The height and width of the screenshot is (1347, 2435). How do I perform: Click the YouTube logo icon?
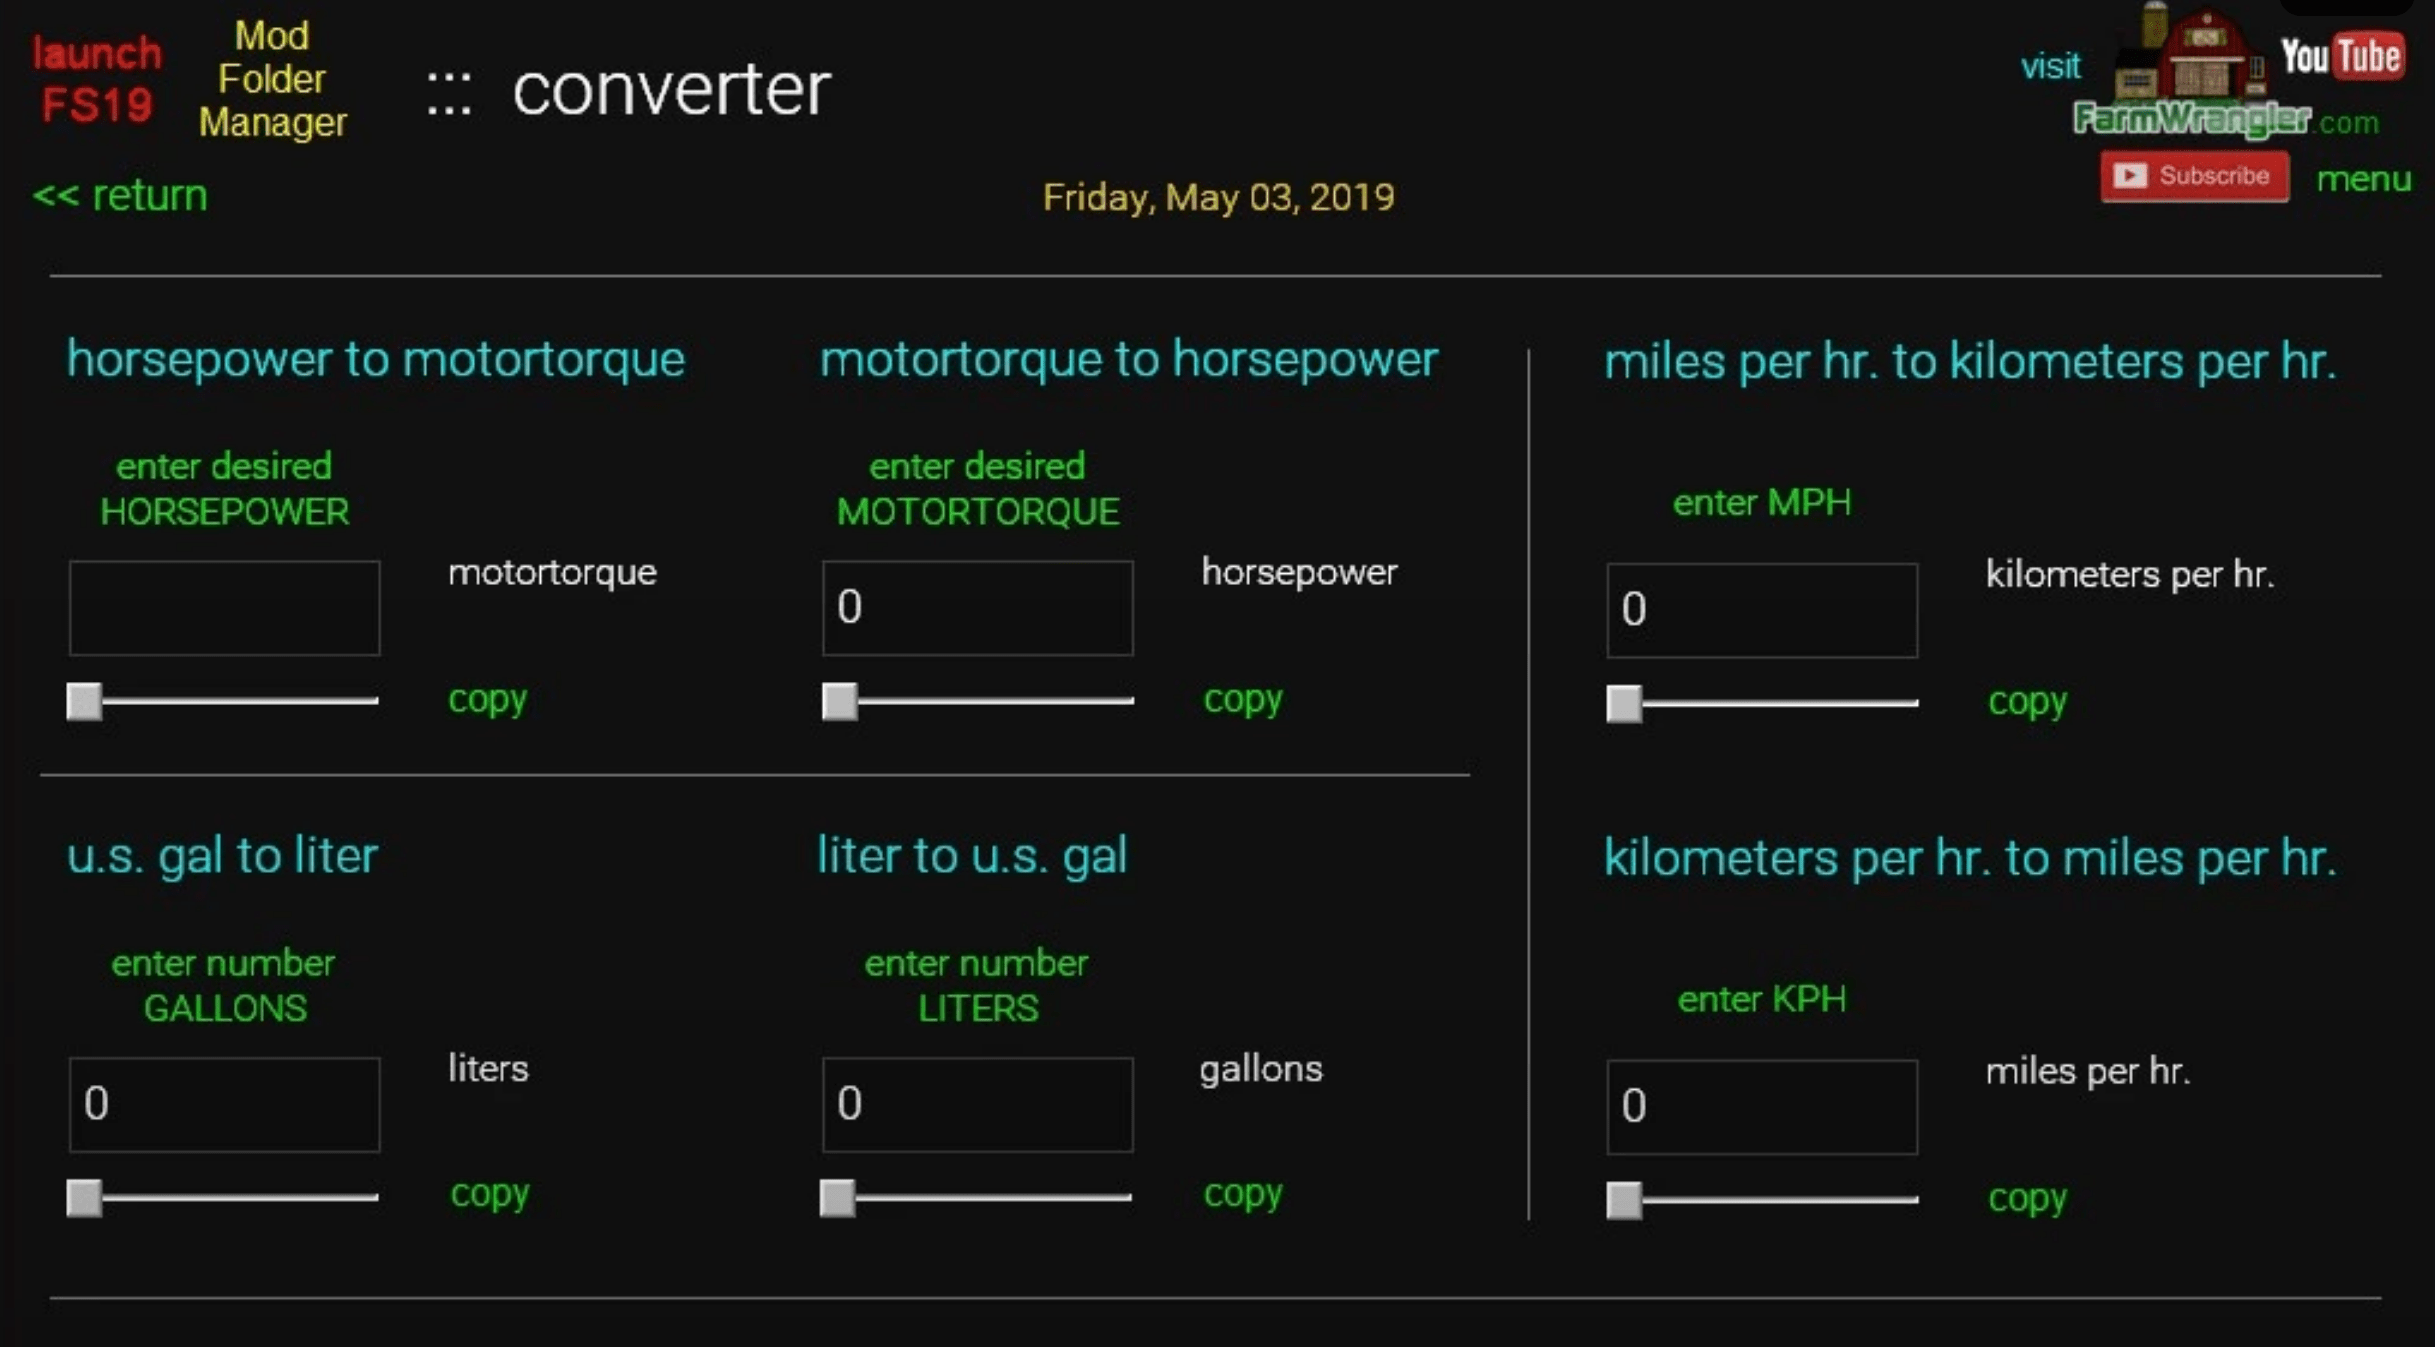pyautogui.click(x=2341, y=56)
